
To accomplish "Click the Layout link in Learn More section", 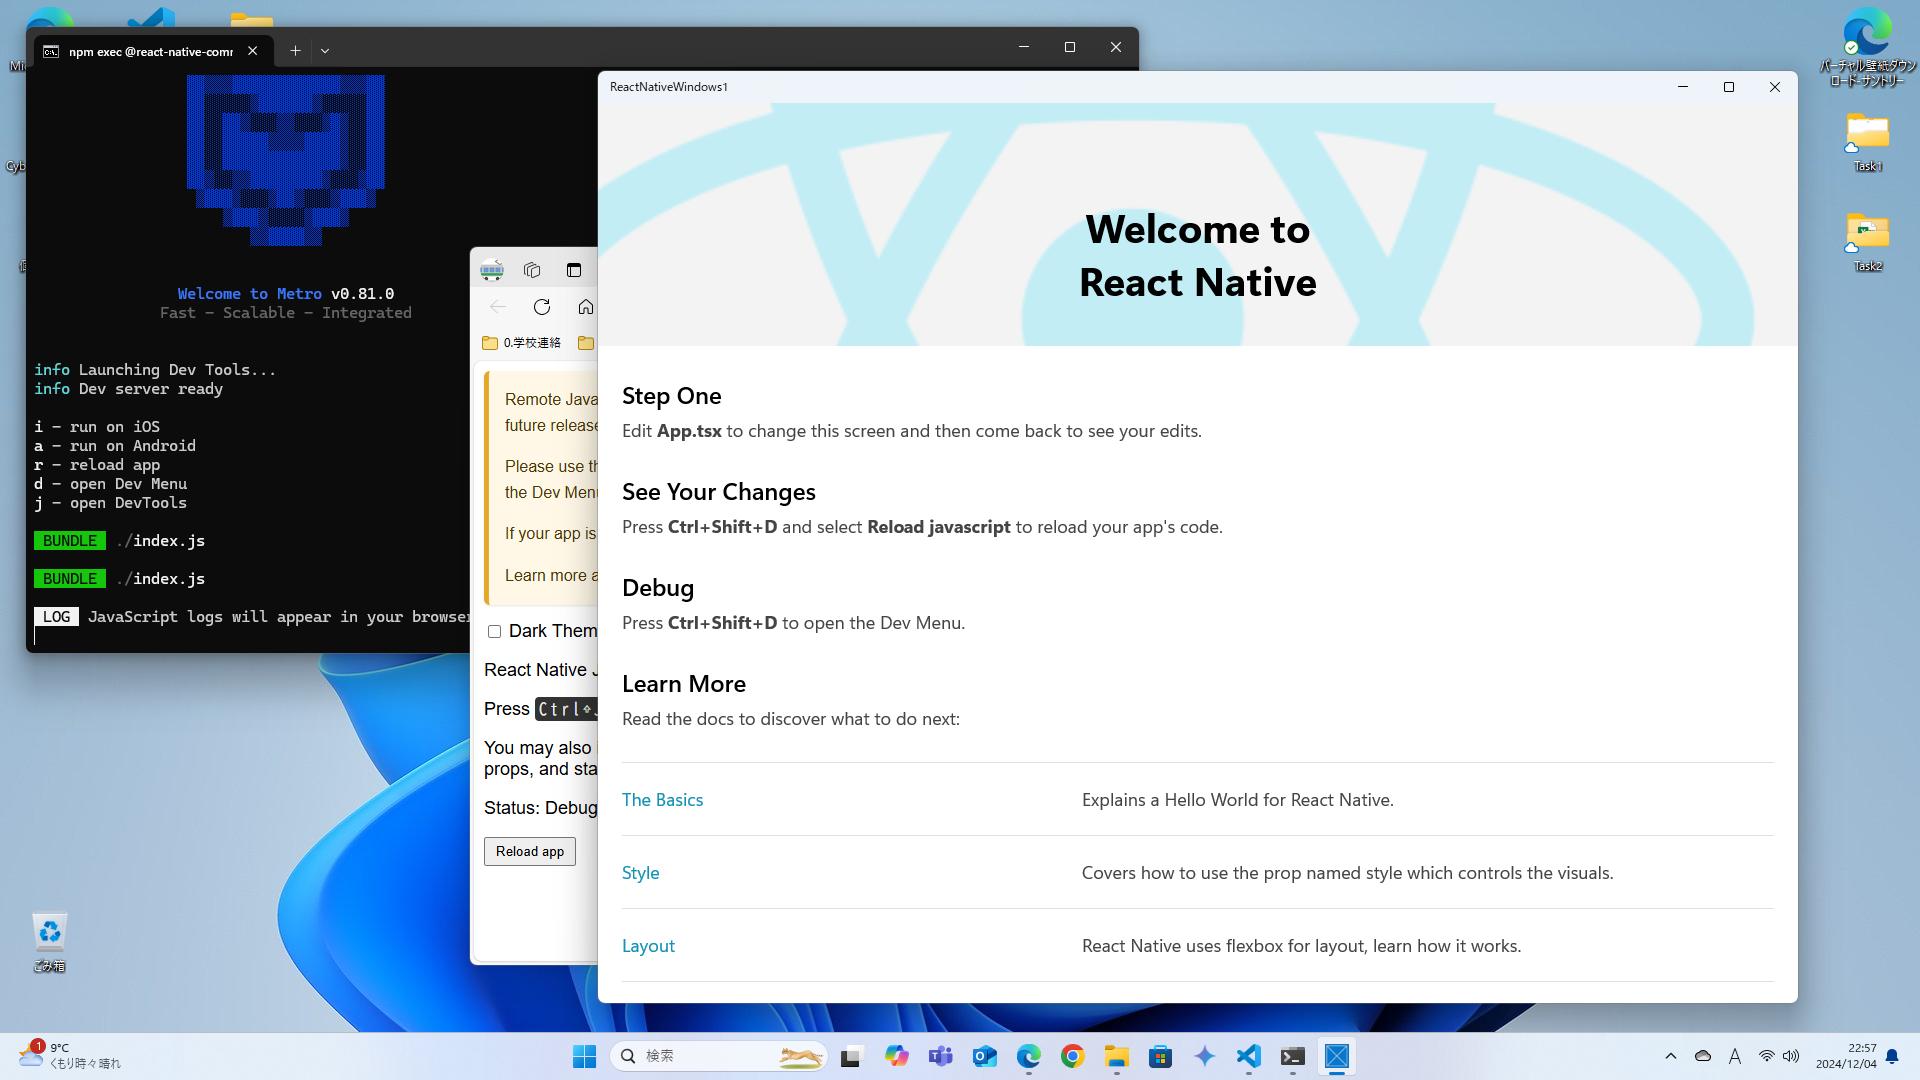I will [x=647, y=944].
